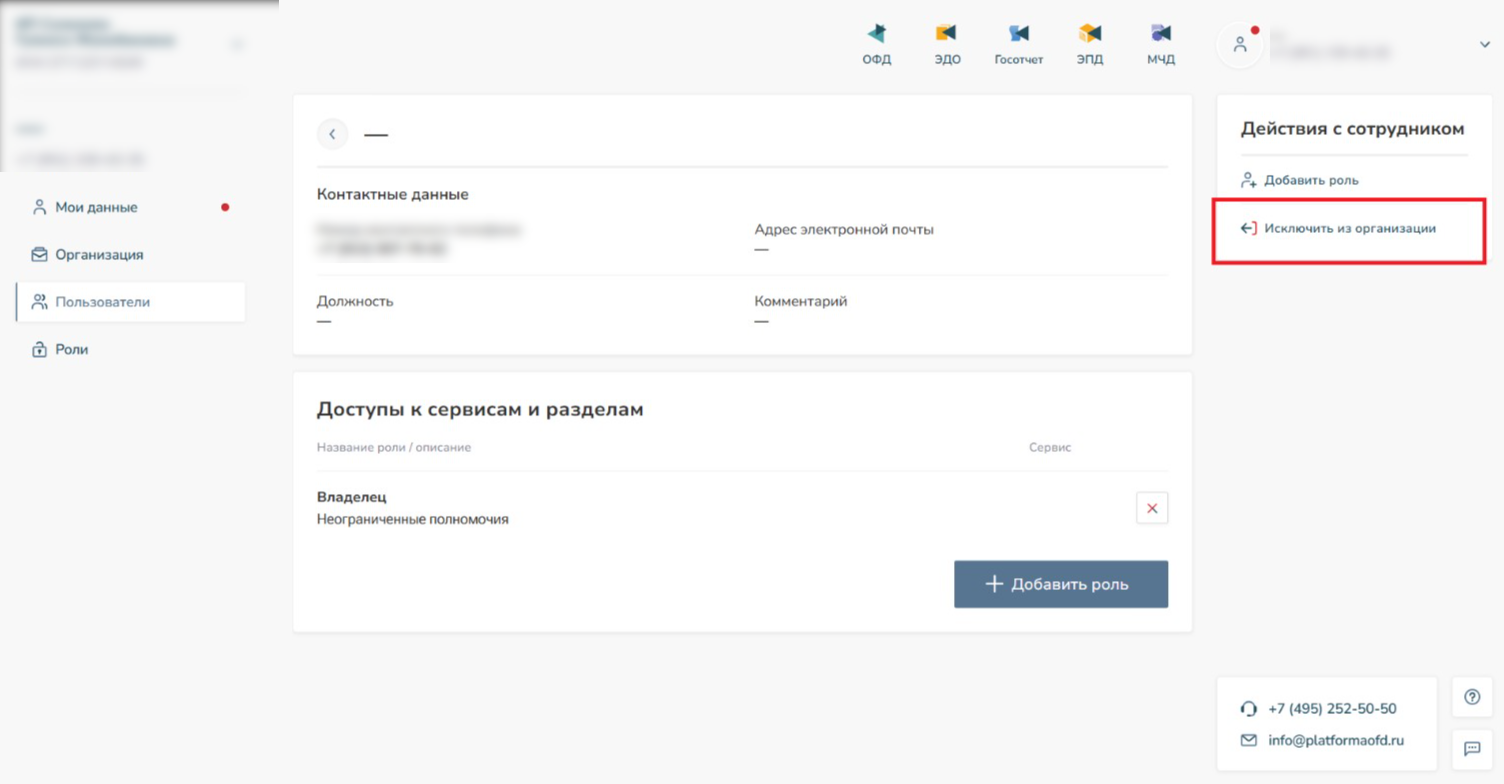Viewport: 1504px width, 784px height.
Task: Switch to the Госотчет service
Action: pos(1018,44)
